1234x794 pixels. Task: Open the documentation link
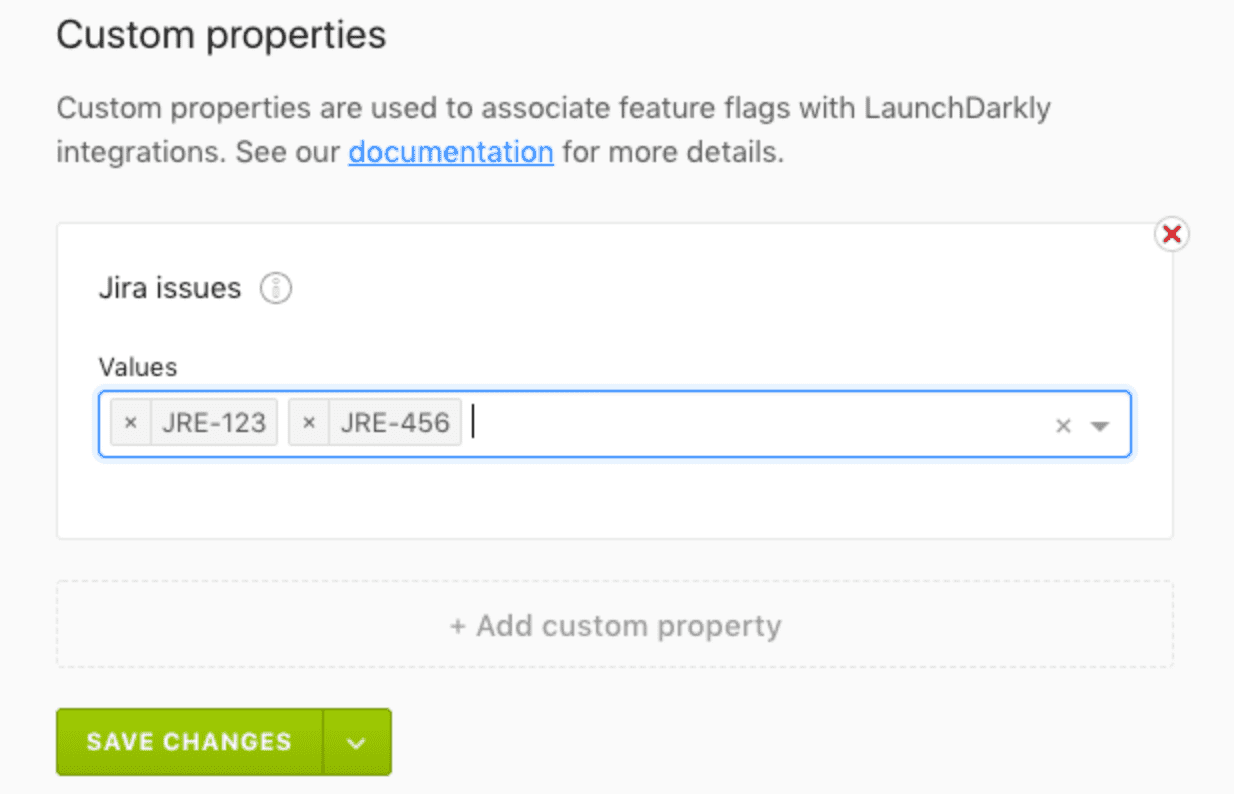point(450,152)
